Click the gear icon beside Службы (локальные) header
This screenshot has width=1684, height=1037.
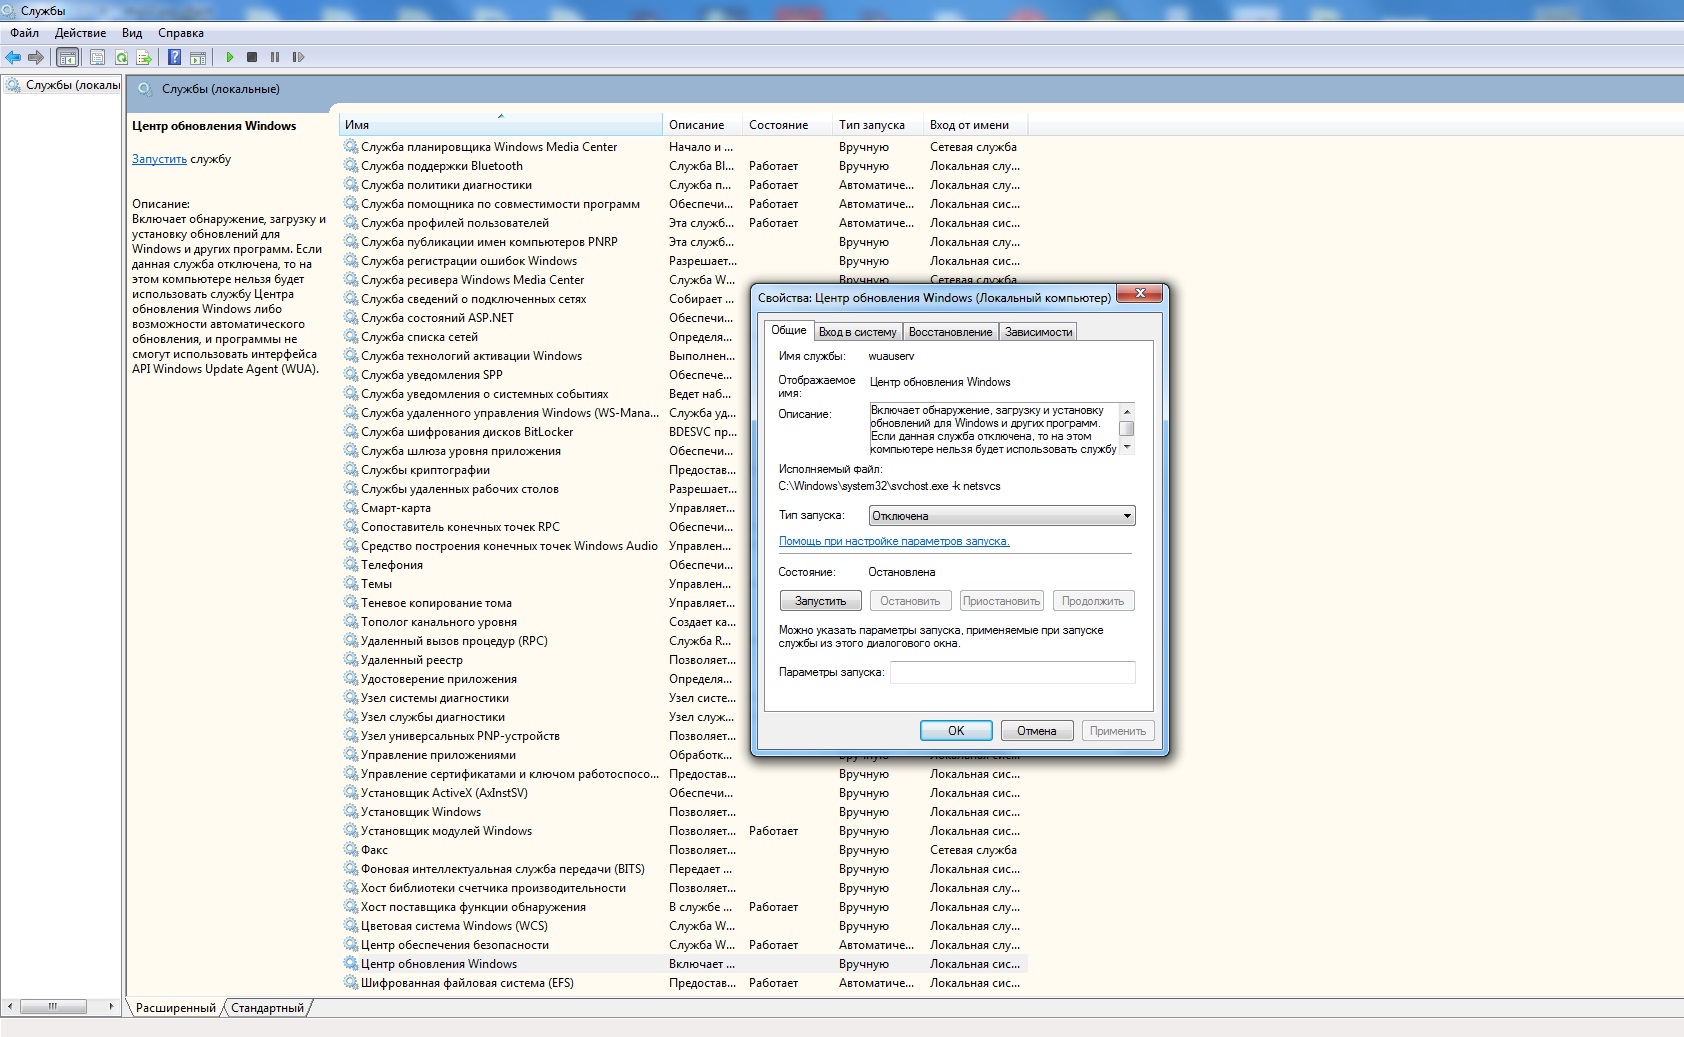point(145,89)
